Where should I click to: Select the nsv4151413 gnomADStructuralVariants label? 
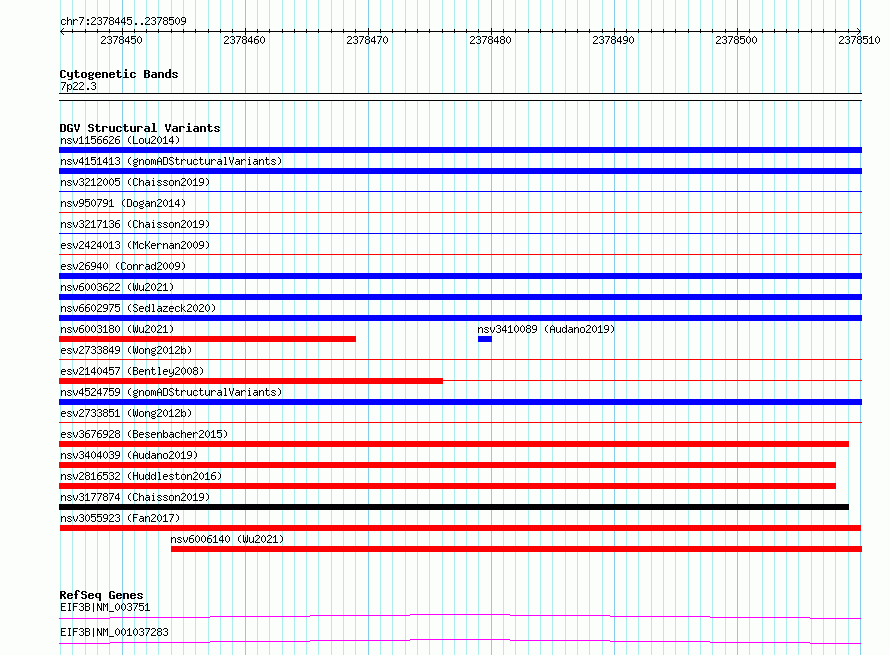tap(171, 161)
